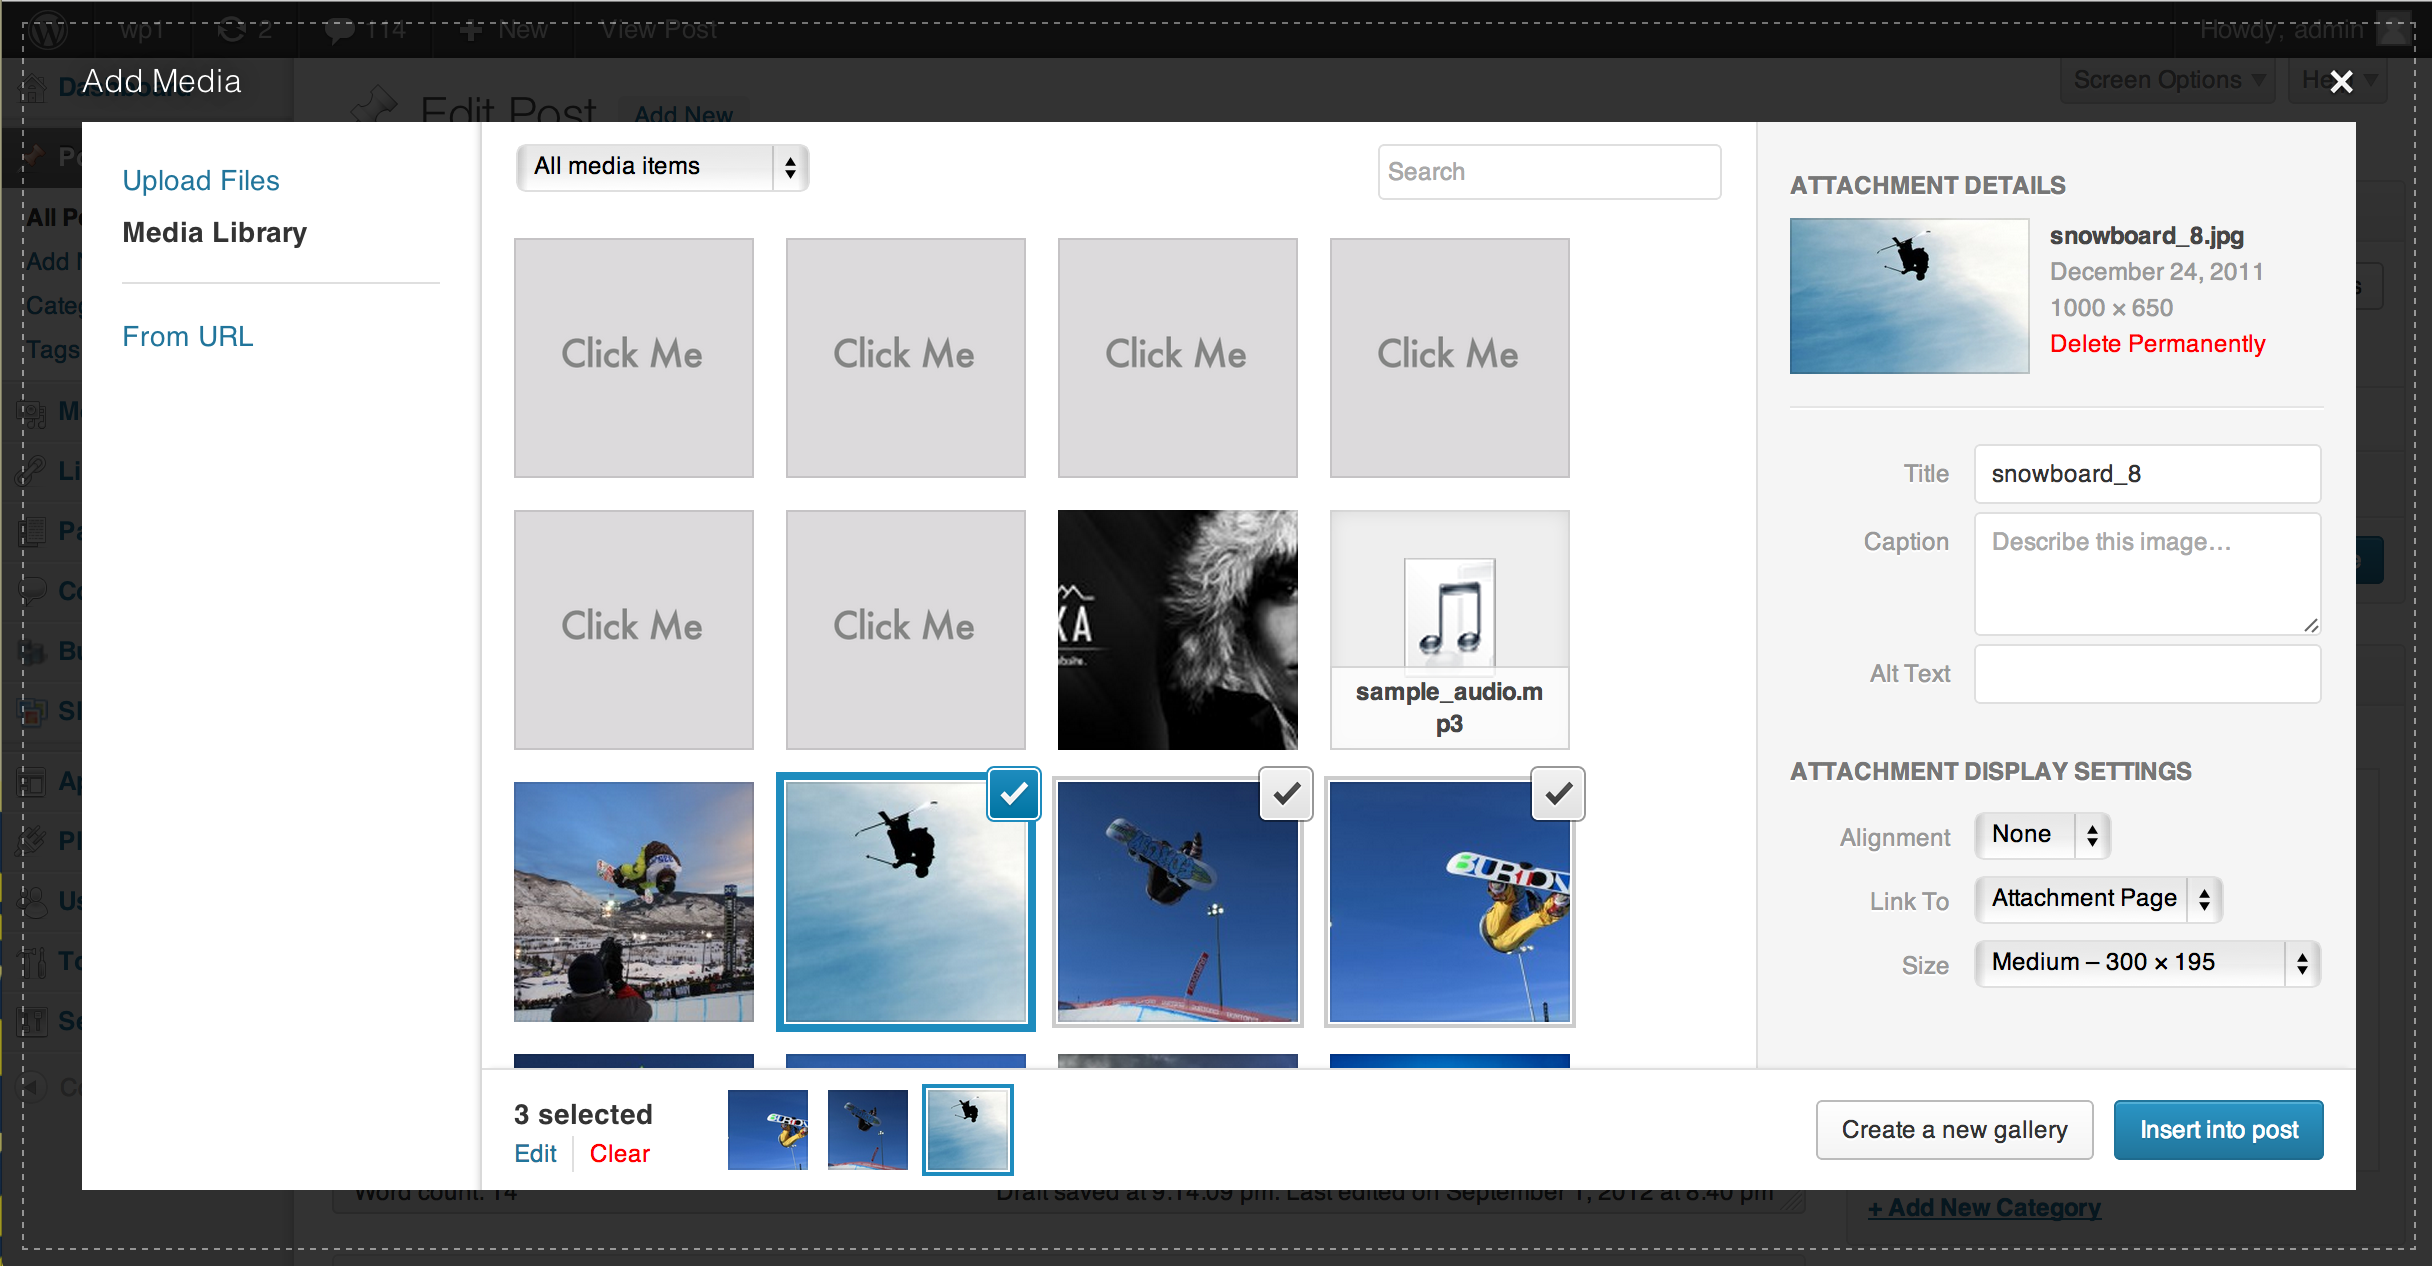Click the highlighted snowboard_8 tray thumbnail
Image resolution: width=2432 pixels, height=1266 pixels.
[968, 1130]
